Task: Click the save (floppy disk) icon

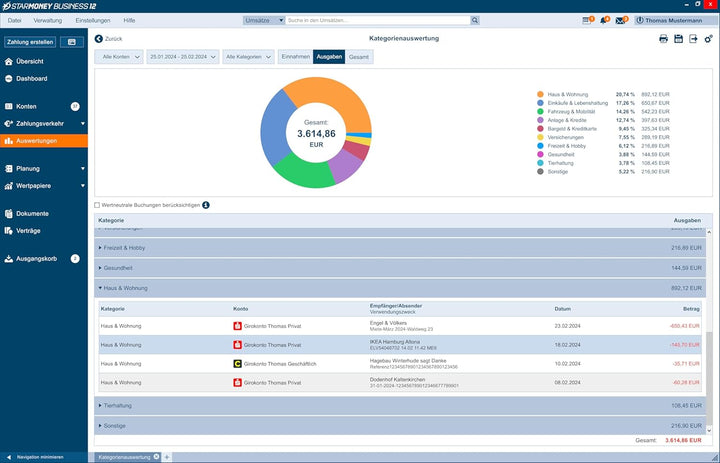Action: click(x=678, y=39)
